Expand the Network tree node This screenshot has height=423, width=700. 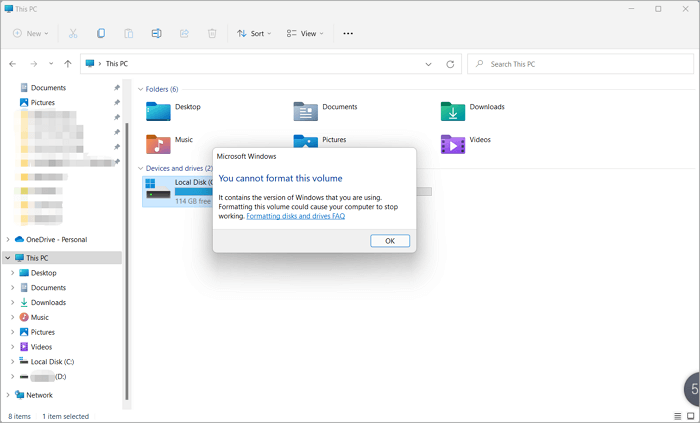coord(9,395)
